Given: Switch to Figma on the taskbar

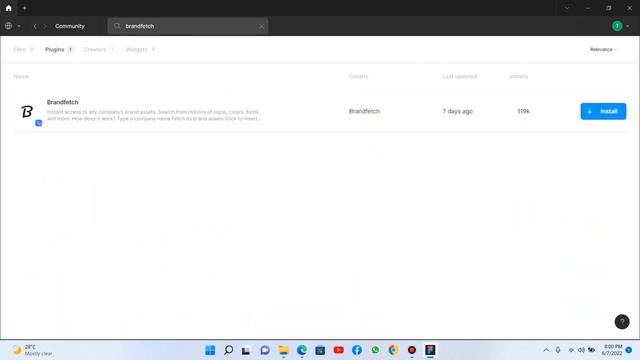Looking at the screenshot, I should click(x=430, y=350).
